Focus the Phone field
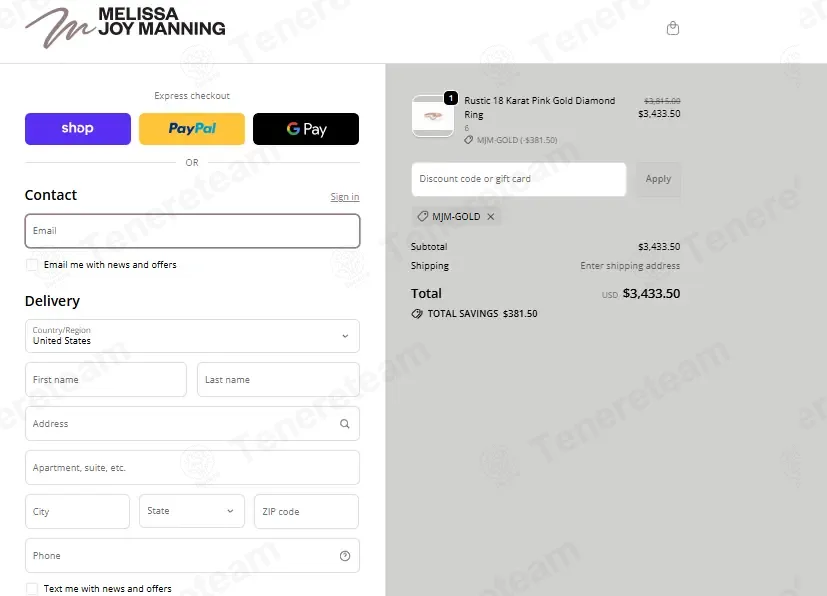This screenshot has width=827, height=596. point(192,556)
